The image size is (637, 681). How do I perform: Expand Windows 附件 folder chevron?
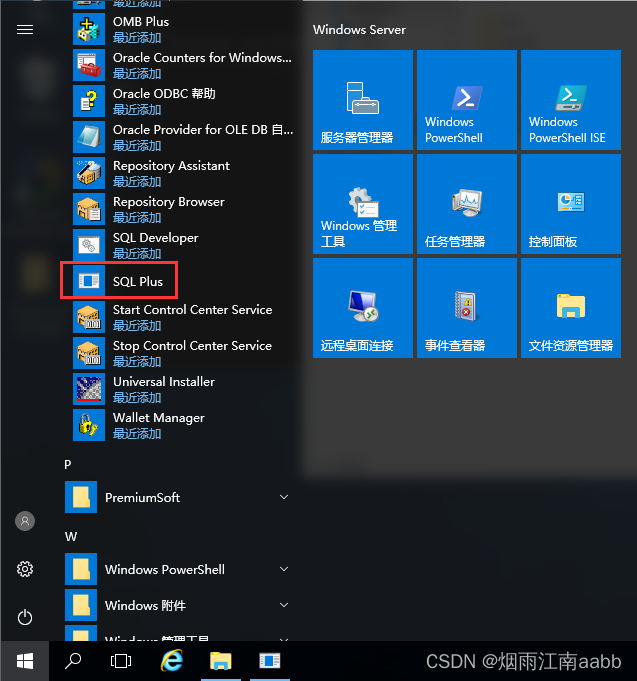point(284,605)
